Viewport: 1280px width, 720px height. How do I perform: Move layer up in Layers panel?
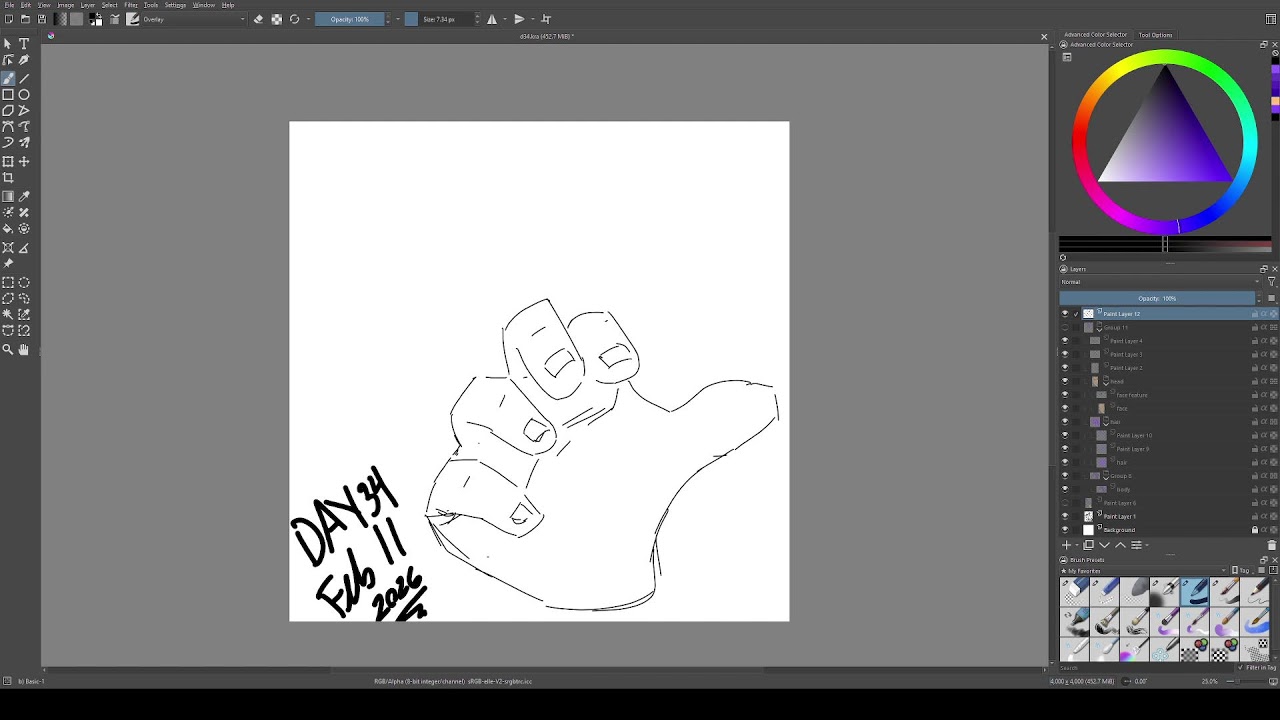pyautogui.click(x=1120, y=545)
